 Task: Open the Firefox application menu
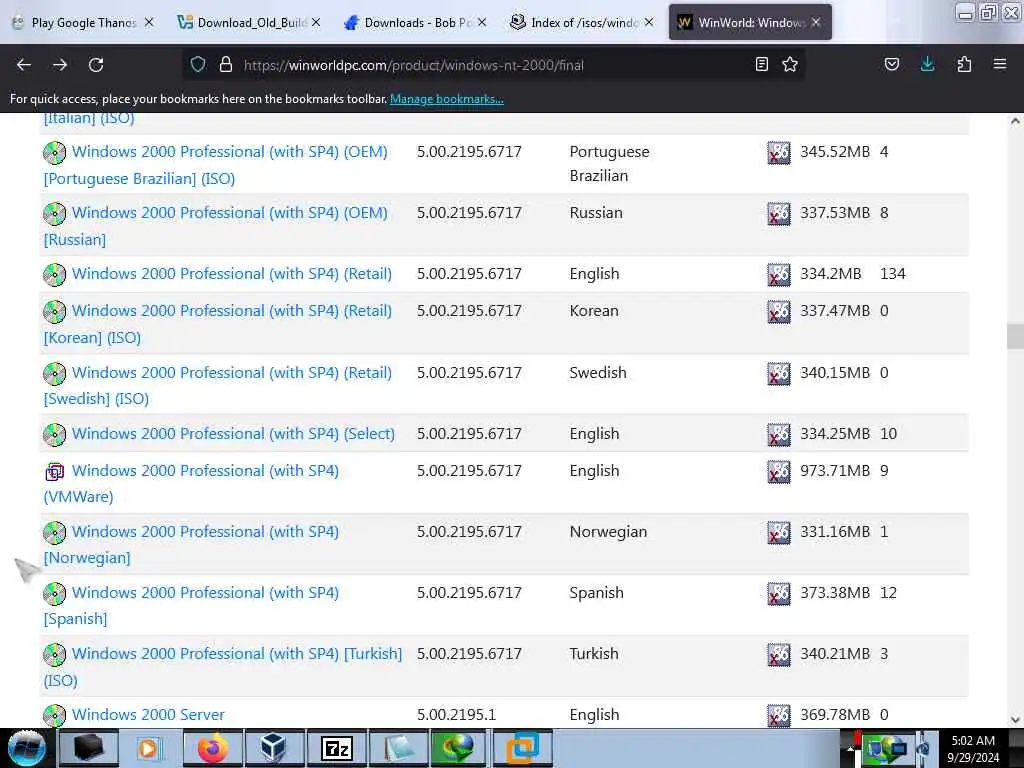point(1000,65)
